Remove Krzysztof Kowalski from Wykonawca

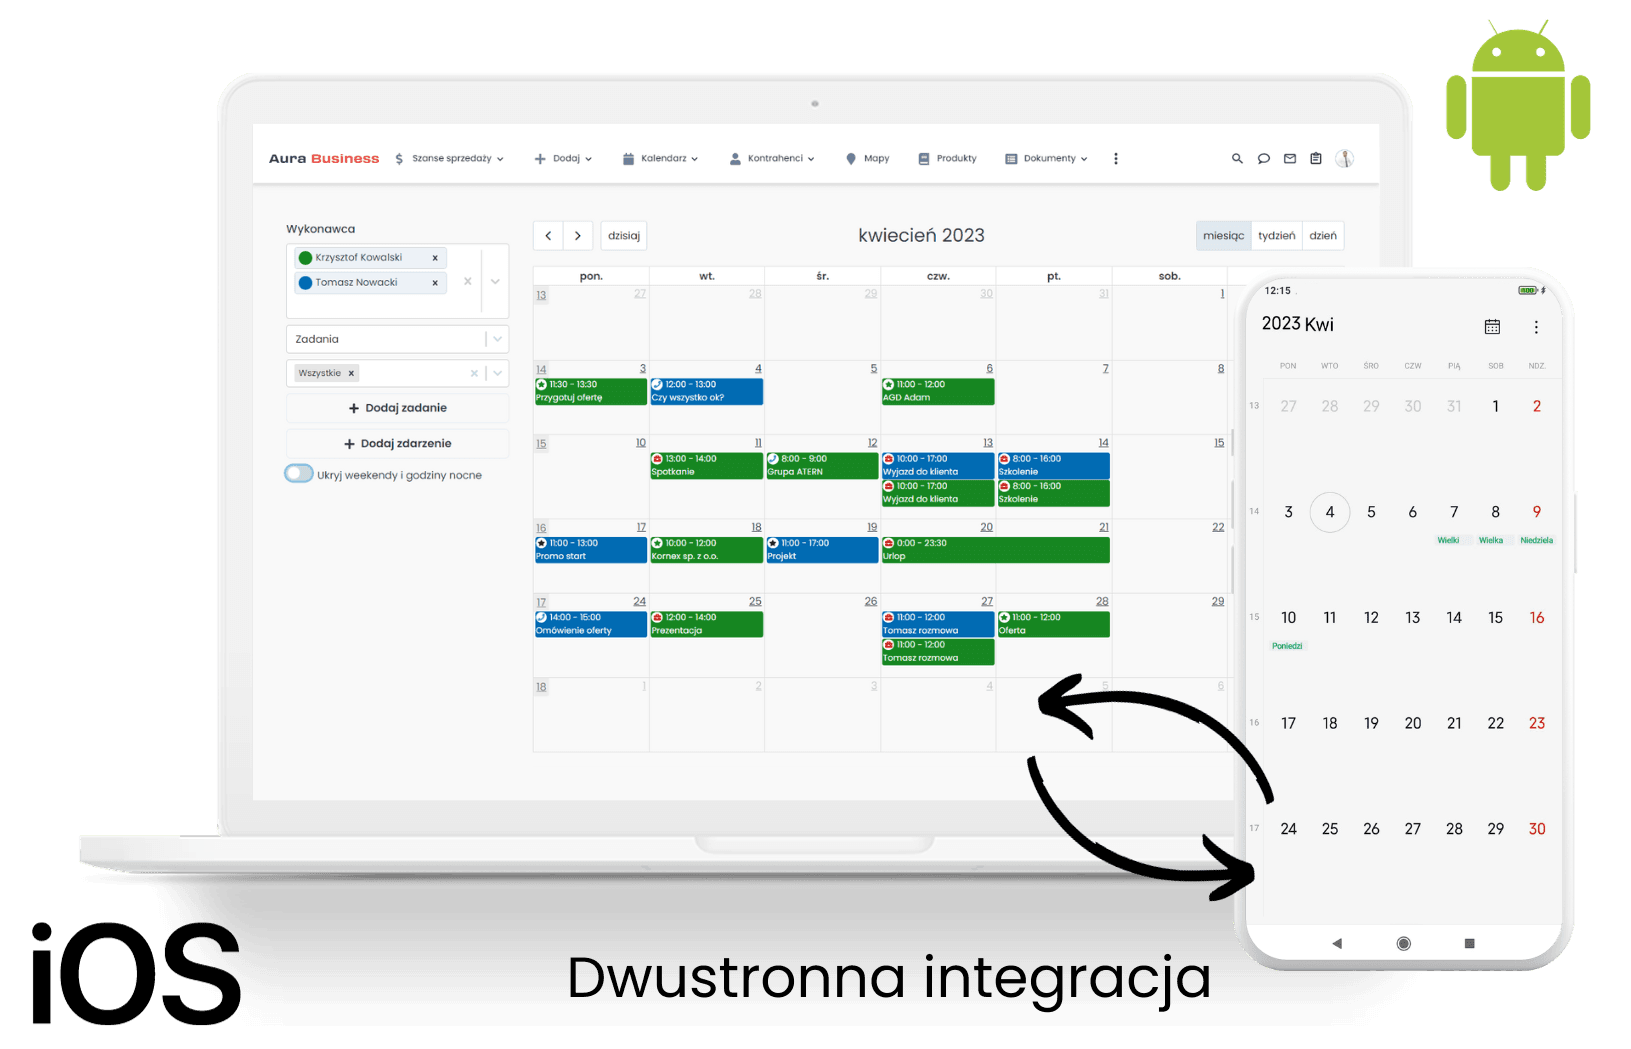[435, 258]
